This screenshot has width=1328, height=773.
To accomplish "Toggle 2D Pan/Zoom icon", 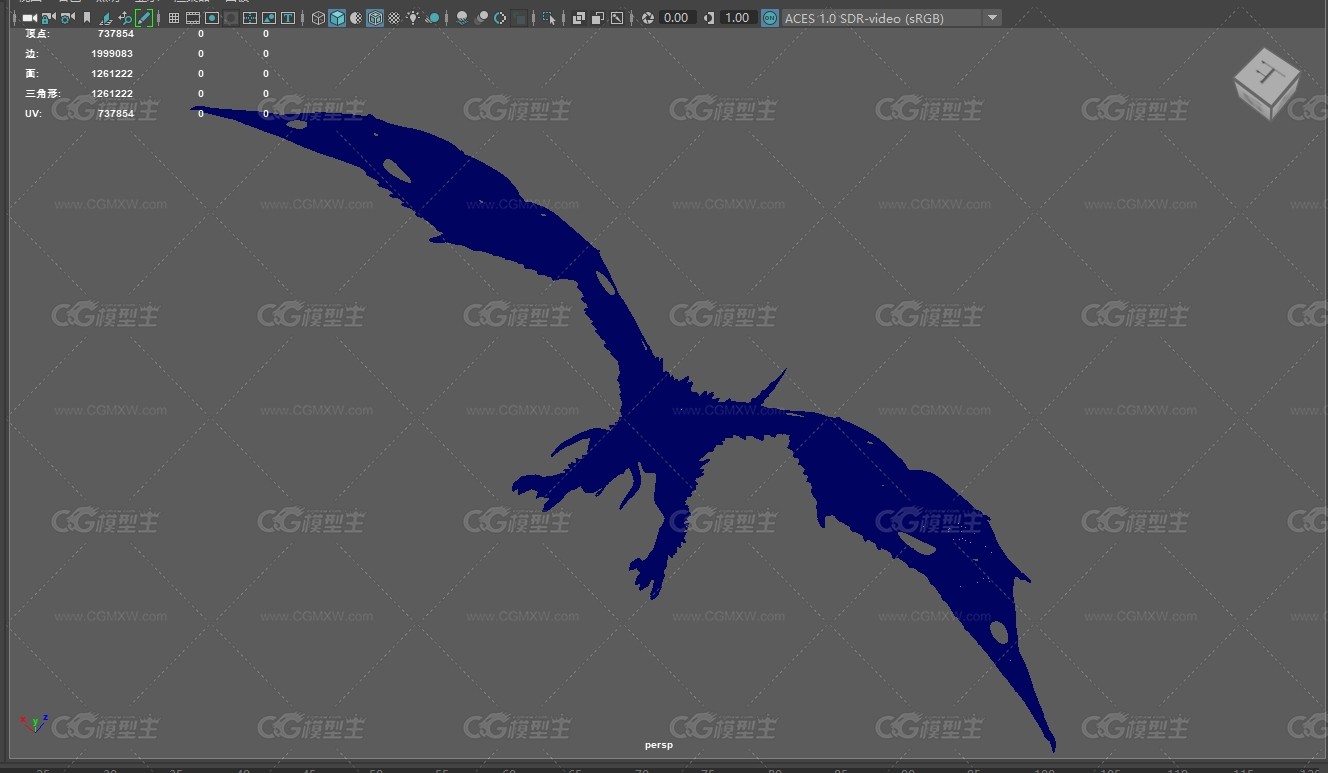I will coord(124,18).
